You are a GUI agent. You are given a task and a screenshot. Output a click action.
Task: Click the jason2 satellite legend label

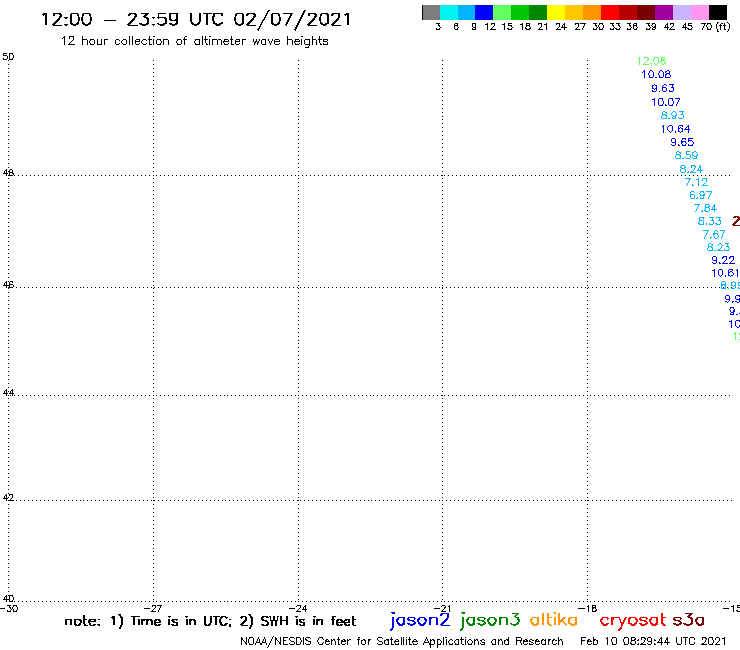click(420, 621)
